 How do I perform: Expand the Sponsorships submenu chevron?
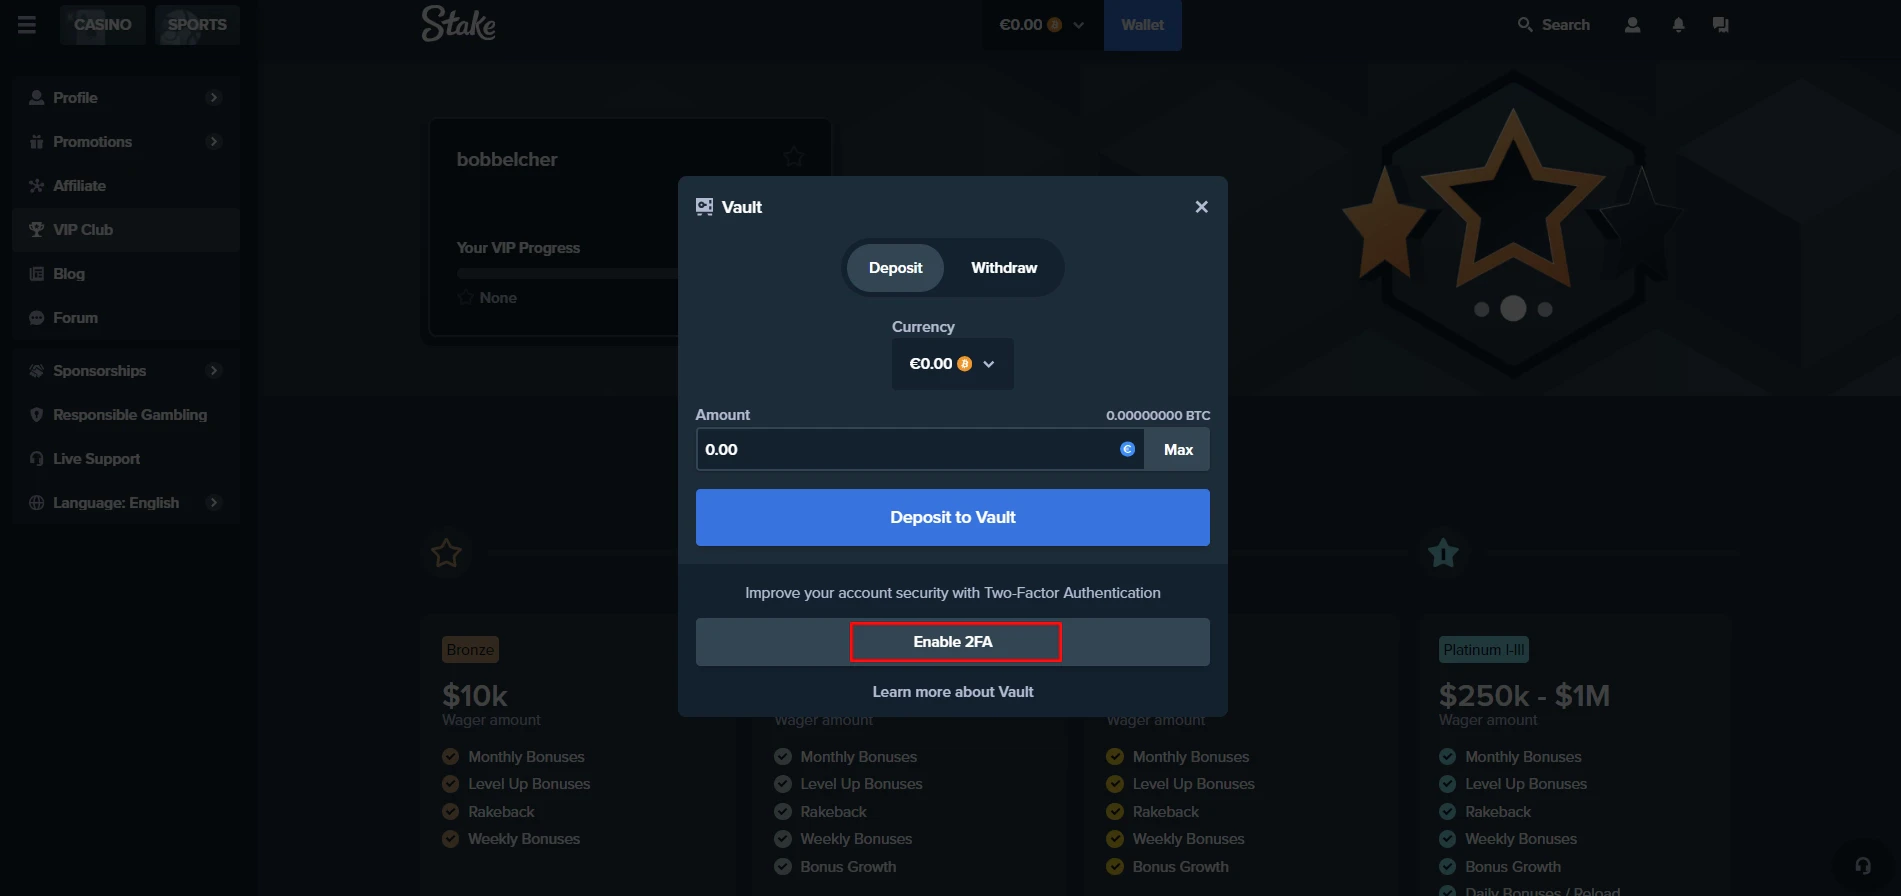213,370
